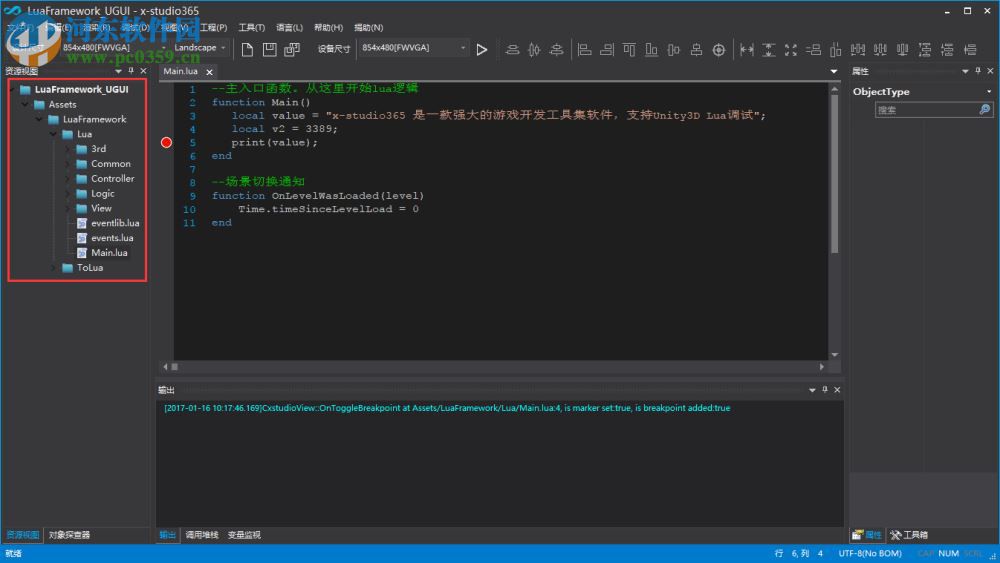
Task: Click the CAP indicator in status bar
Action: [925, 553]
